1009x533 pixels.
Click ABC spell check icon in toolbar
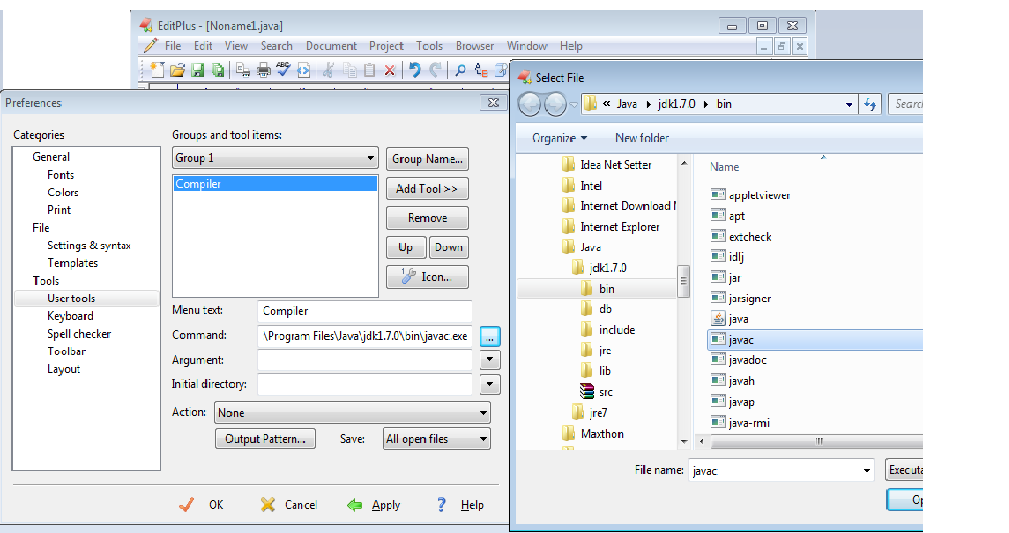[283, 70]
